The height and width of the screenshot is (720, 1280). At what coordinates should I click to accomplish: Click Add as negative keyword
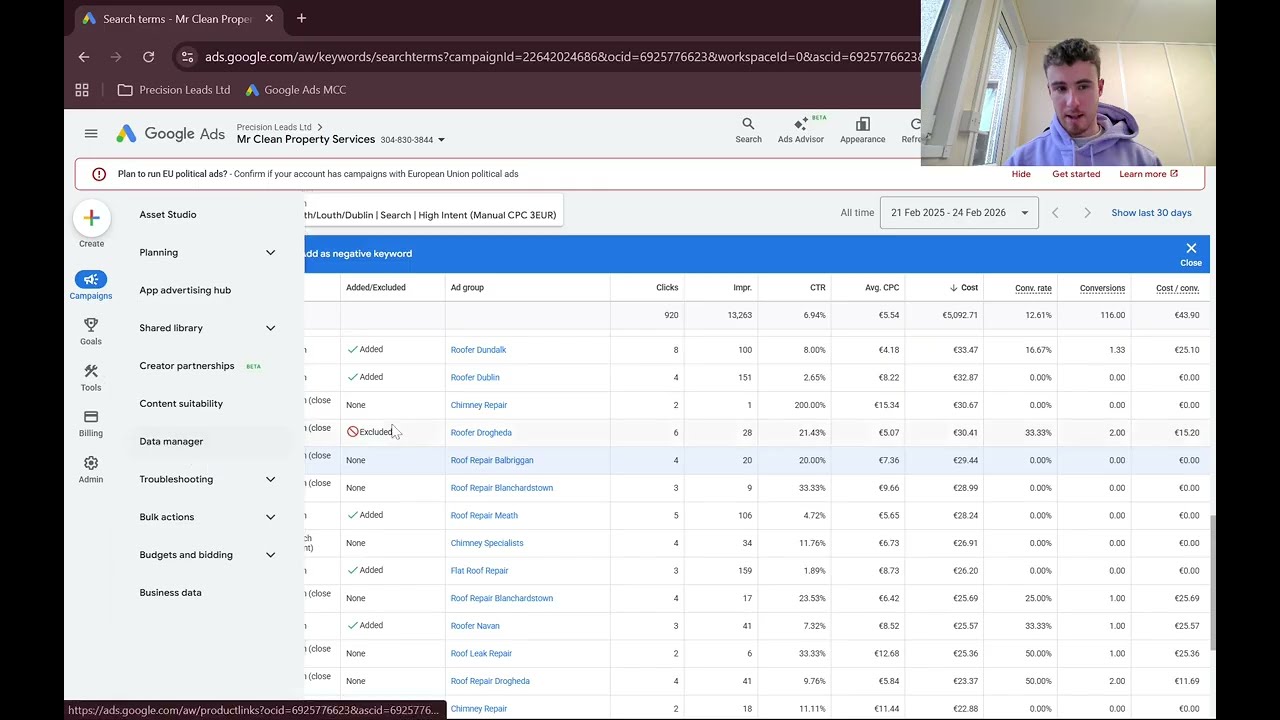point(358,254)
